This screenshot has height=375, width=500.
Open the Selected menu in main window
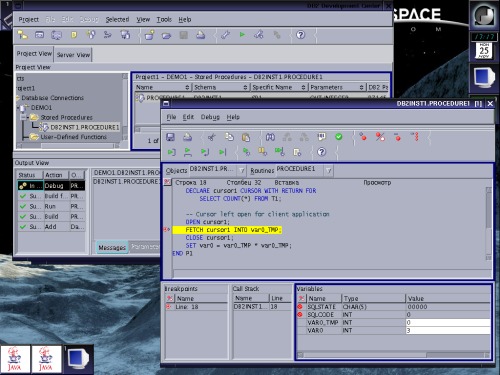pyautogui.click(x=117, y=19)
